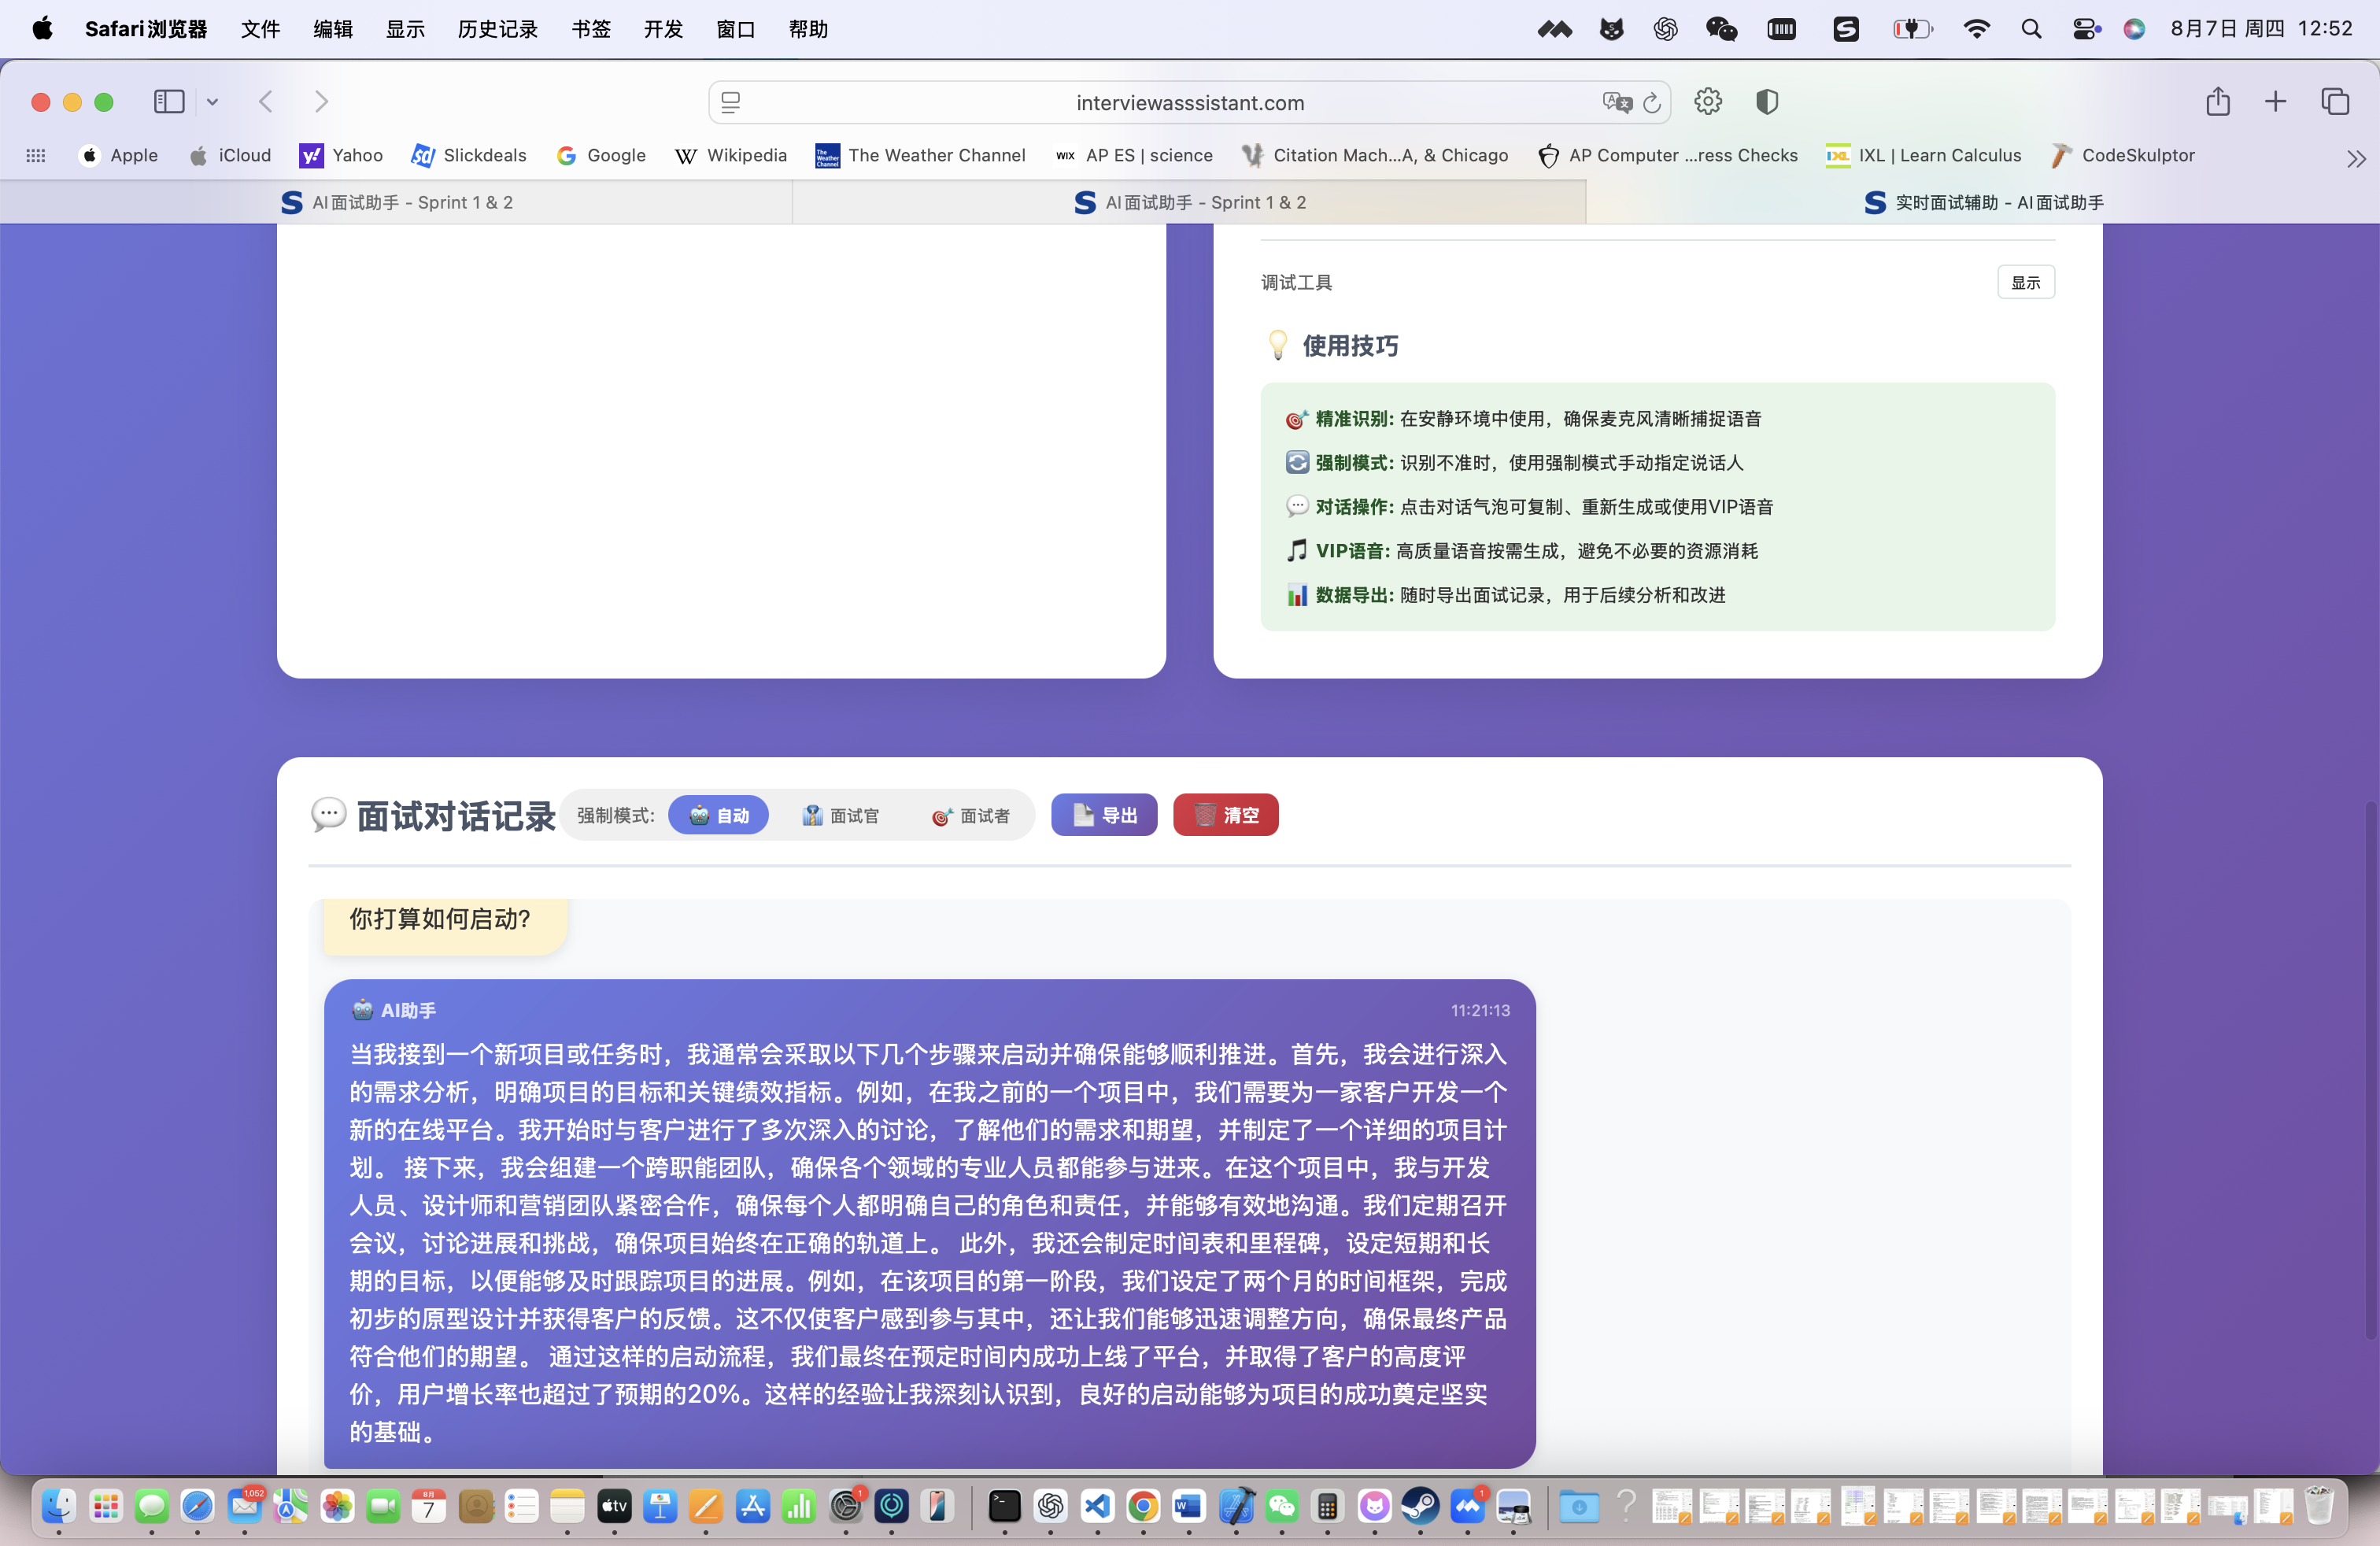
Task: Click the translate page icon
Action: click(1616, 102)
